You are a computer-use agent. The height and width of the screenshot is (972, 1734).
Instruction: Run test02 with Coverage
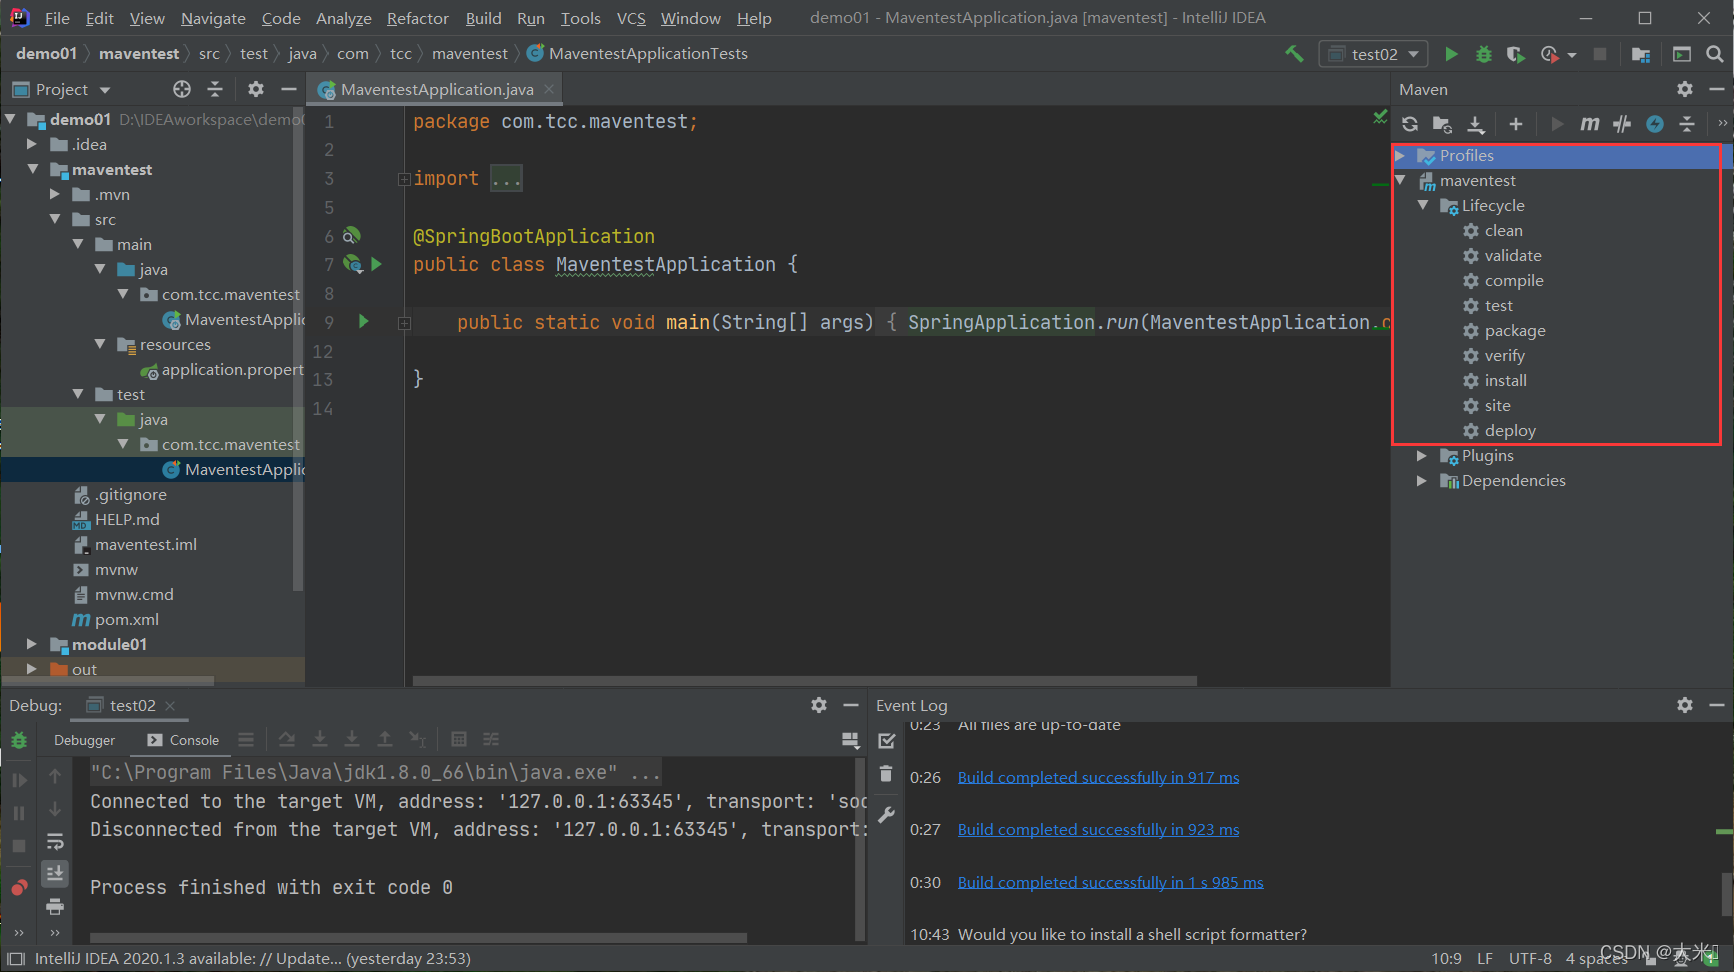[1516, 54]
